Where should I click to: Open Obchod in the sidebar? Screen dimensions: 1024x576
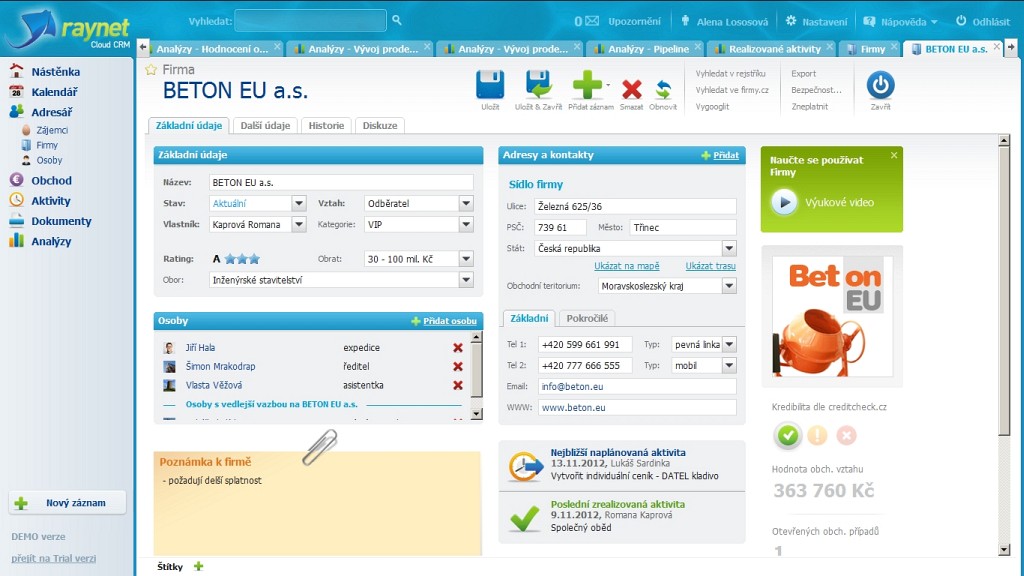click(52, 180)
